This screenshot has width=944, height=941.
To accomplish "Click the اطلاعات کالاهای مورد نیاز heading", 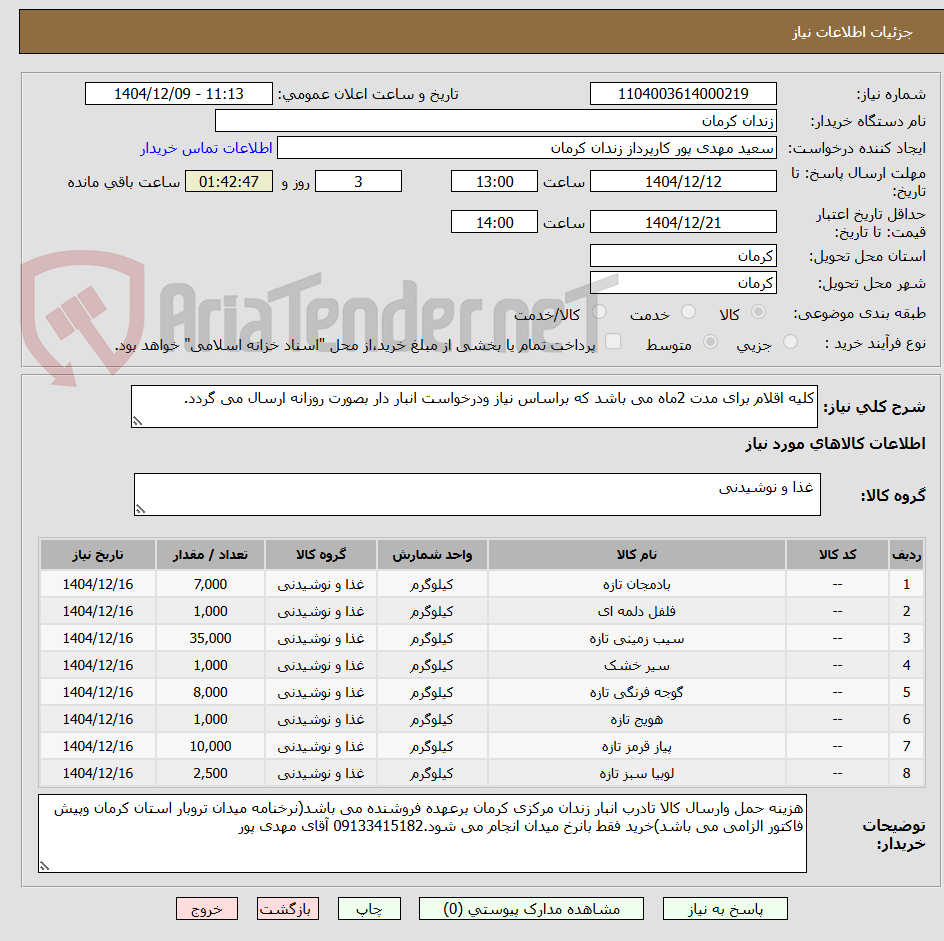I will coord(836,444).
